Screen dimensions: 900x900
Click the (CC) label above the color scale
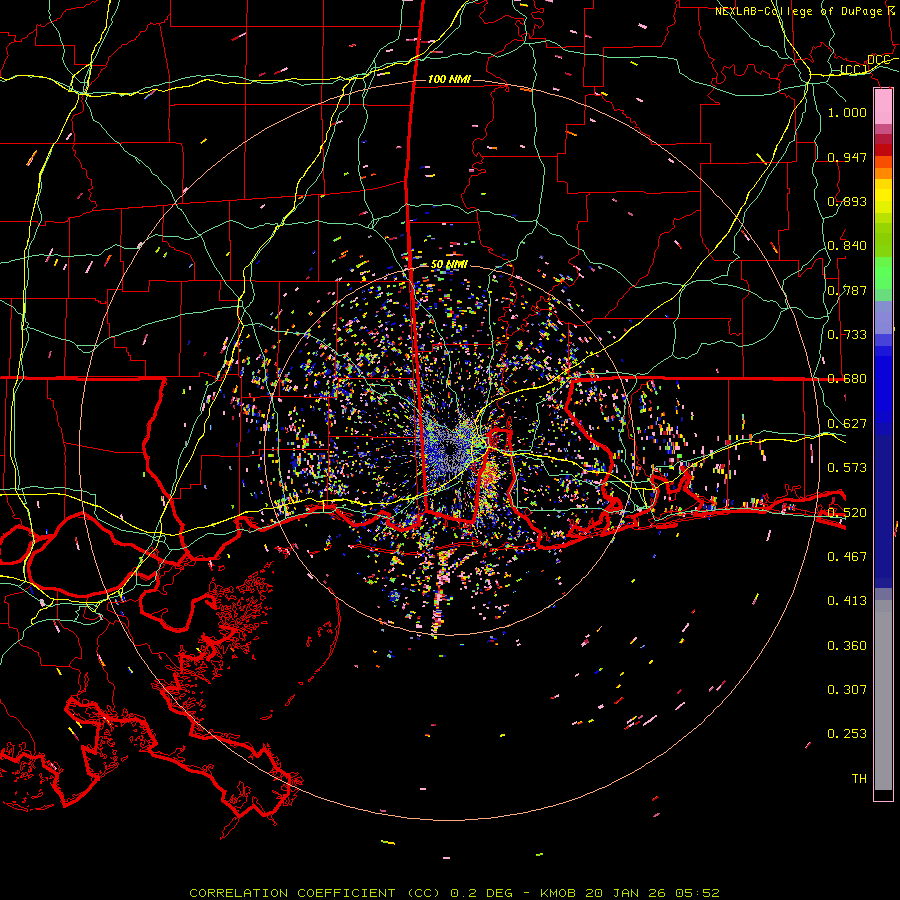[x=854, y=70]
